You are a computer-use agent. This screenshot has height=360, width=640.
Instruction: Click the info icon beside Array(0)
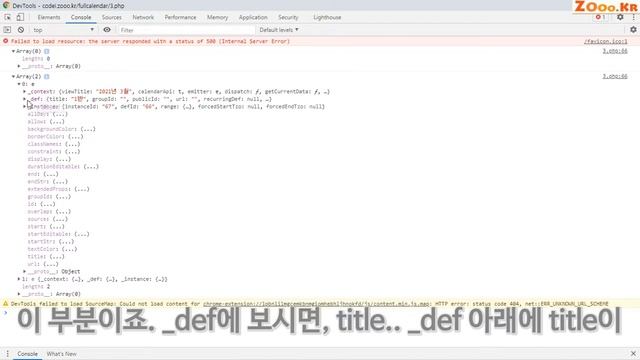coord(47,51)
